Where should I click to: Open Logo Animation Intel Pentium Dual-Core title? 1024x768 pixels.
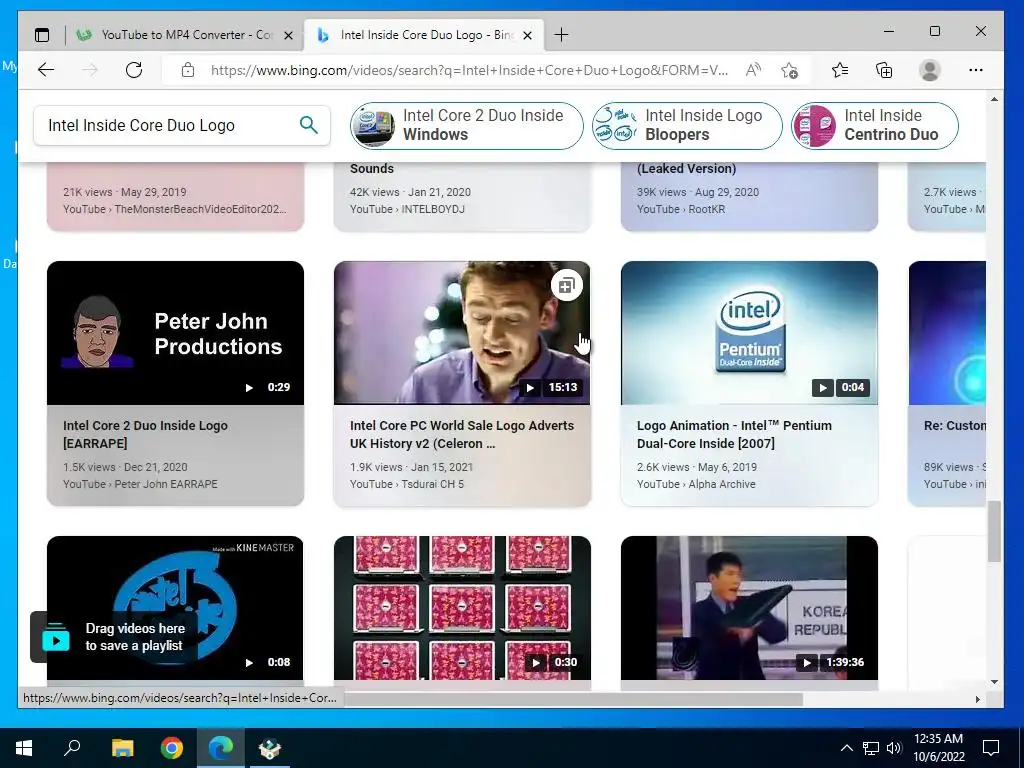point(734,434)
